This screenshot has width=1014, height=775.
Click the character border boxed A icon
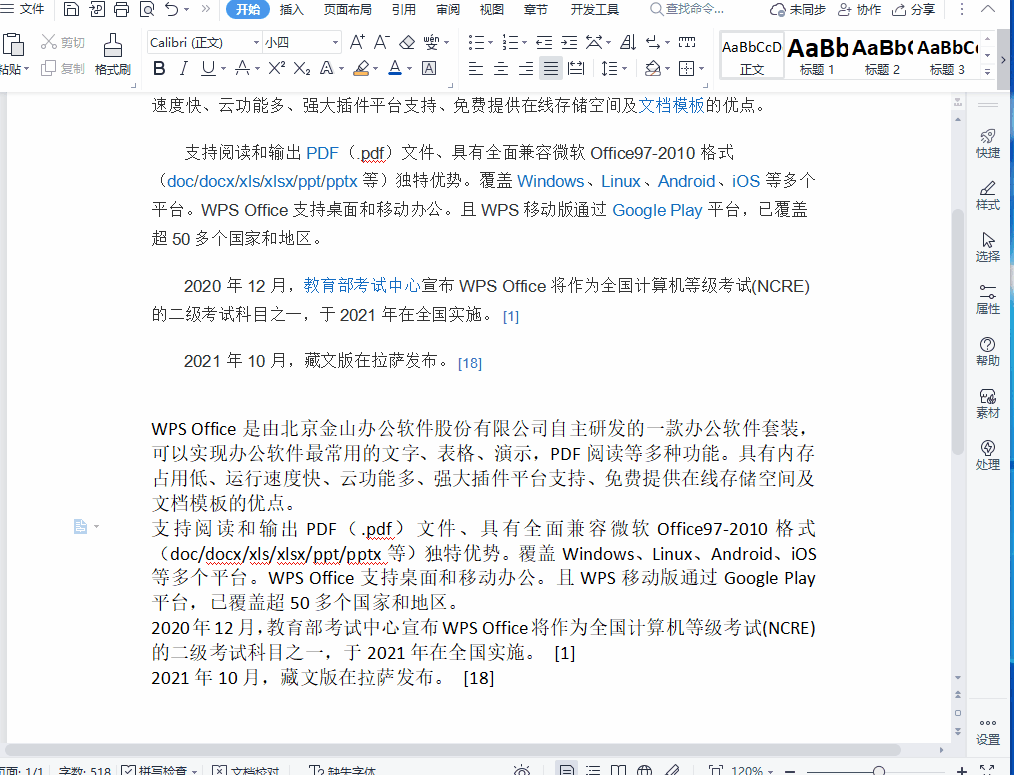pyautogui.click(x=429, y=68)
